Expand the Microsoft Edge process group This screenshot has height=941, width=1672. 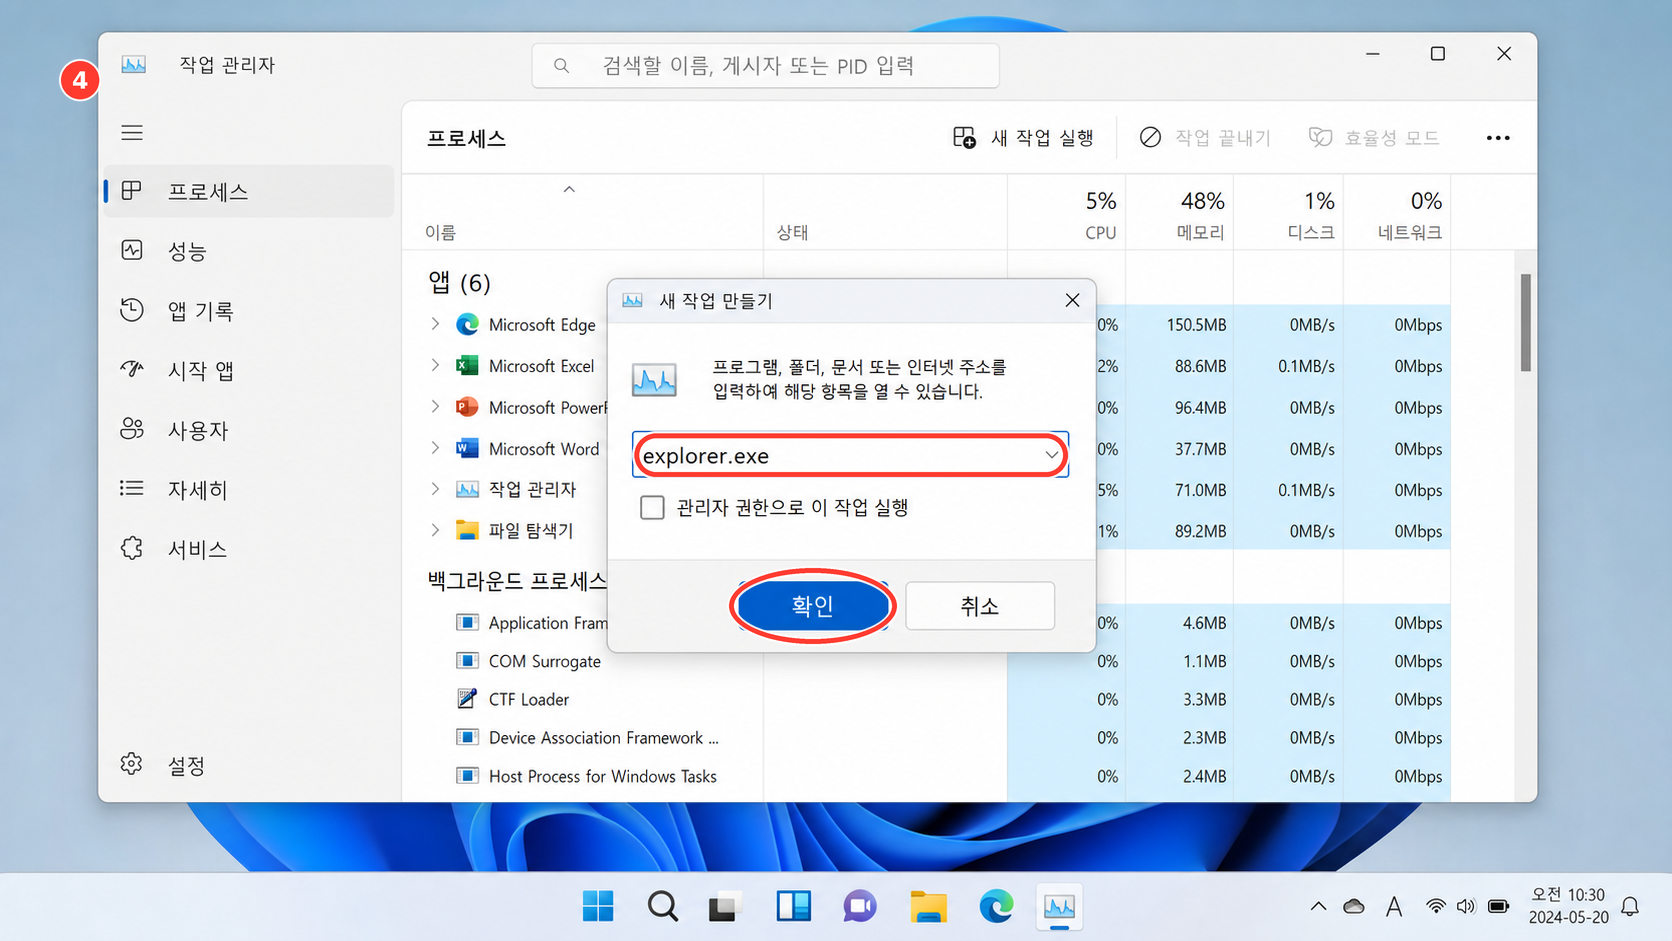[x=435, y=324]
